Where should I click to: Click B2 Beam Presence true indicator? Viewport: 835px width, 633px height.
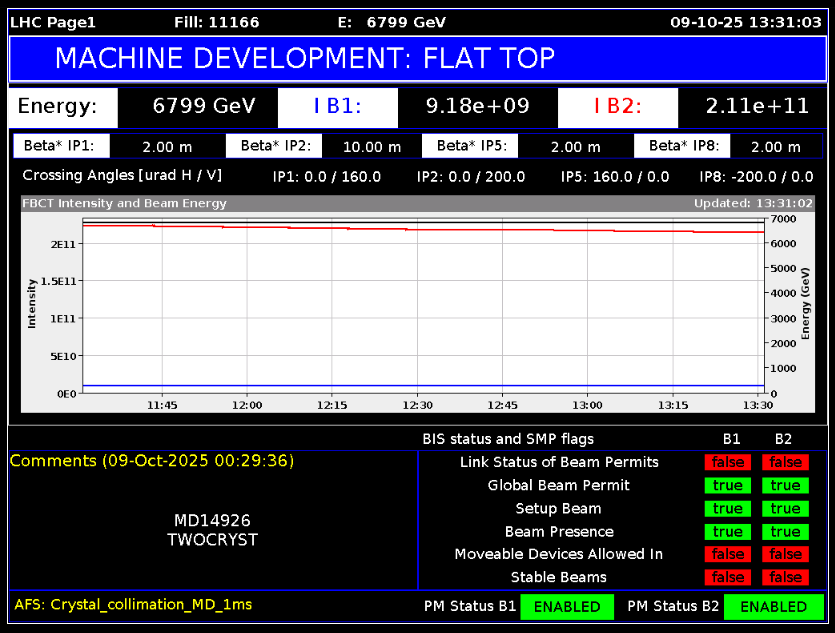[x=785, y=532]
